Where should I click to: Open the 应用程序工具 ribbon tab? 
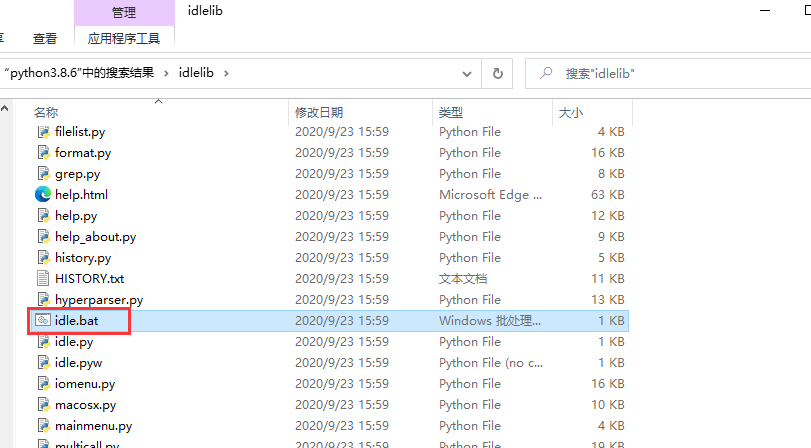click(124, 39)
